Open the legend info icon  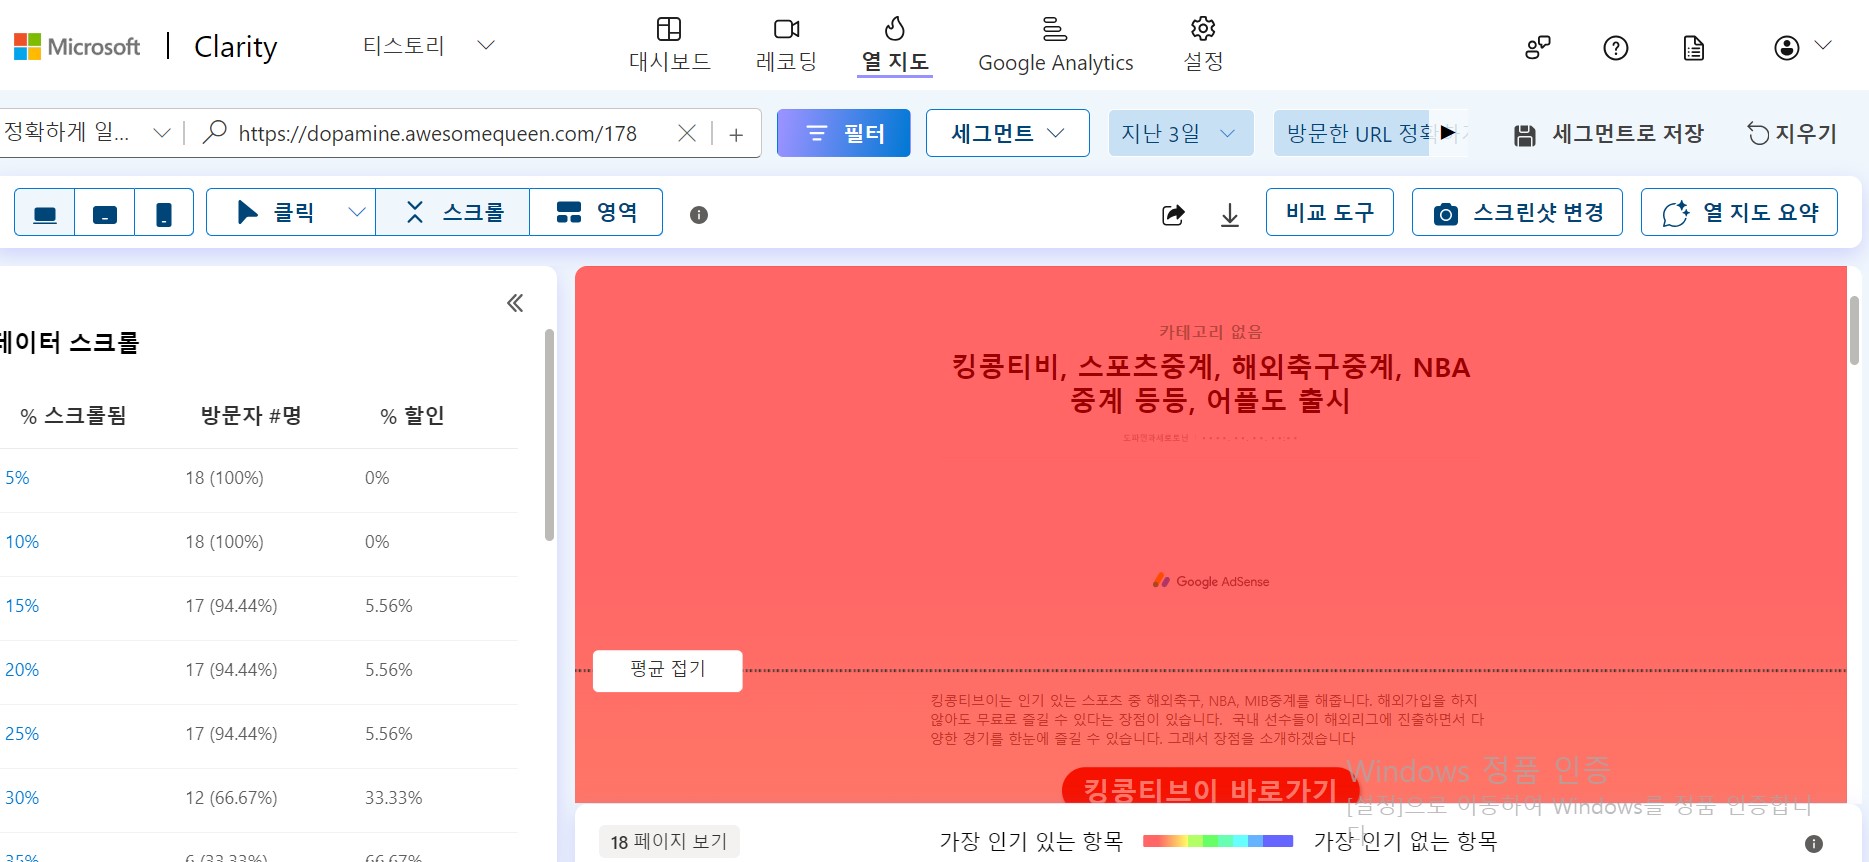click(x=1814, y=844)
